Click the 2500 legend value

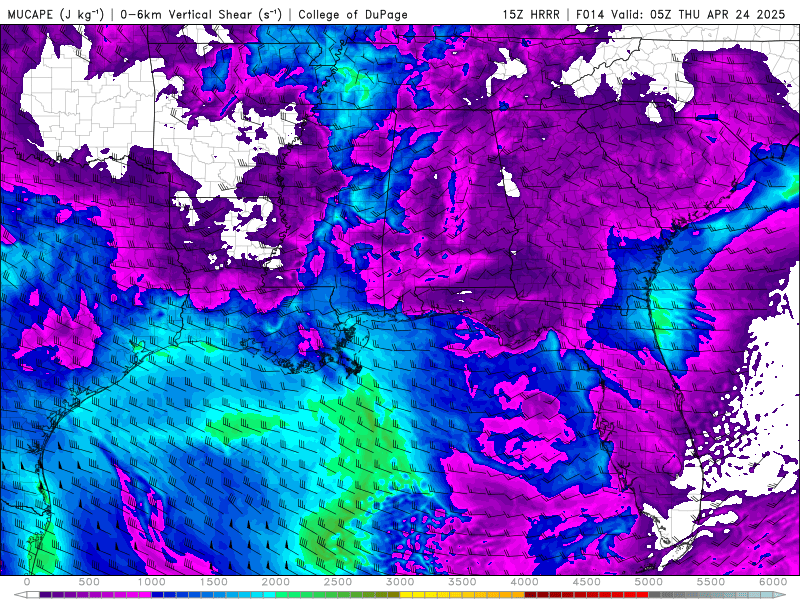pyautogui.click(x=338, y=582)
